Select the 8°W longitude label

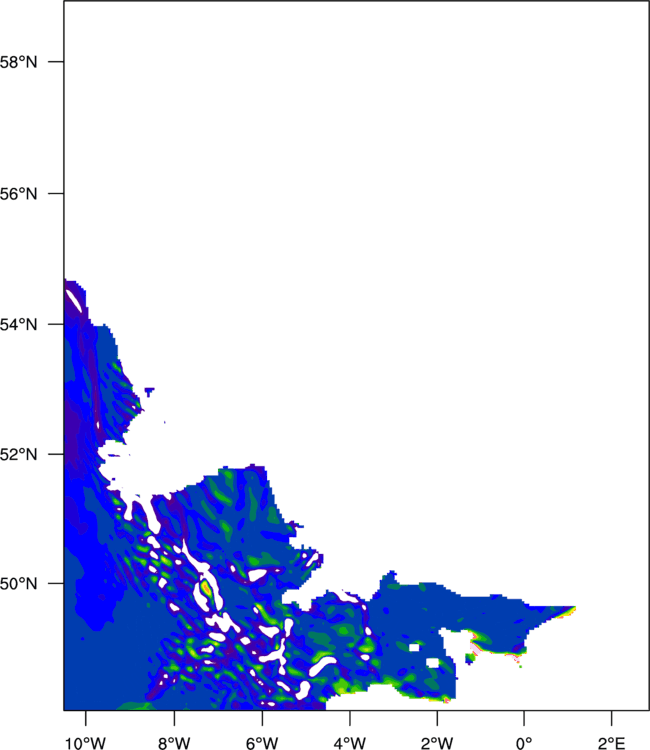174,743
